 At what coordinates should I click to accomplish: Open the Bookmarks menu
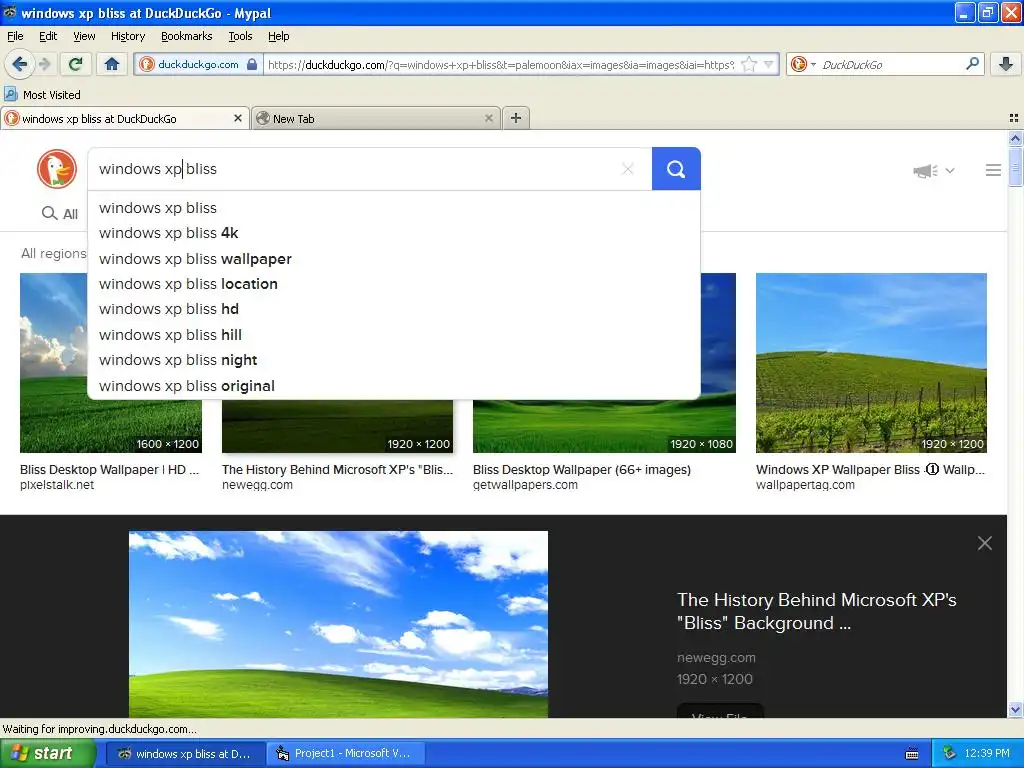click(x=186, y=36)
